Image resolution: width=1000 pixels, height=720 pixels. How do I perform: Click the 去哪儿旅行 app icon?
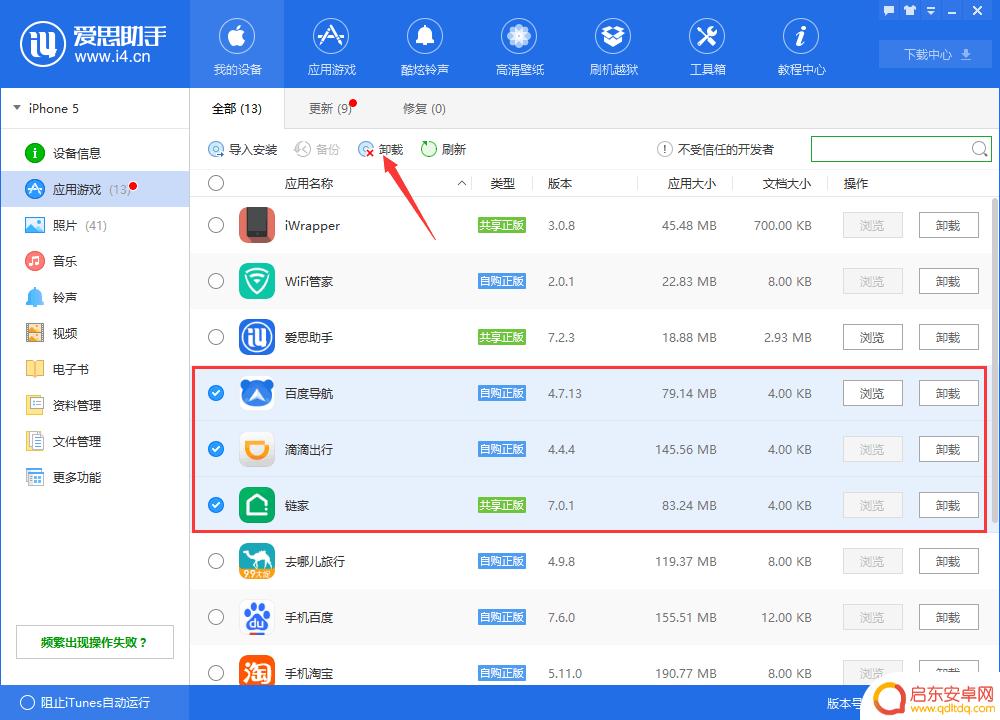click(x=257, y=561)
